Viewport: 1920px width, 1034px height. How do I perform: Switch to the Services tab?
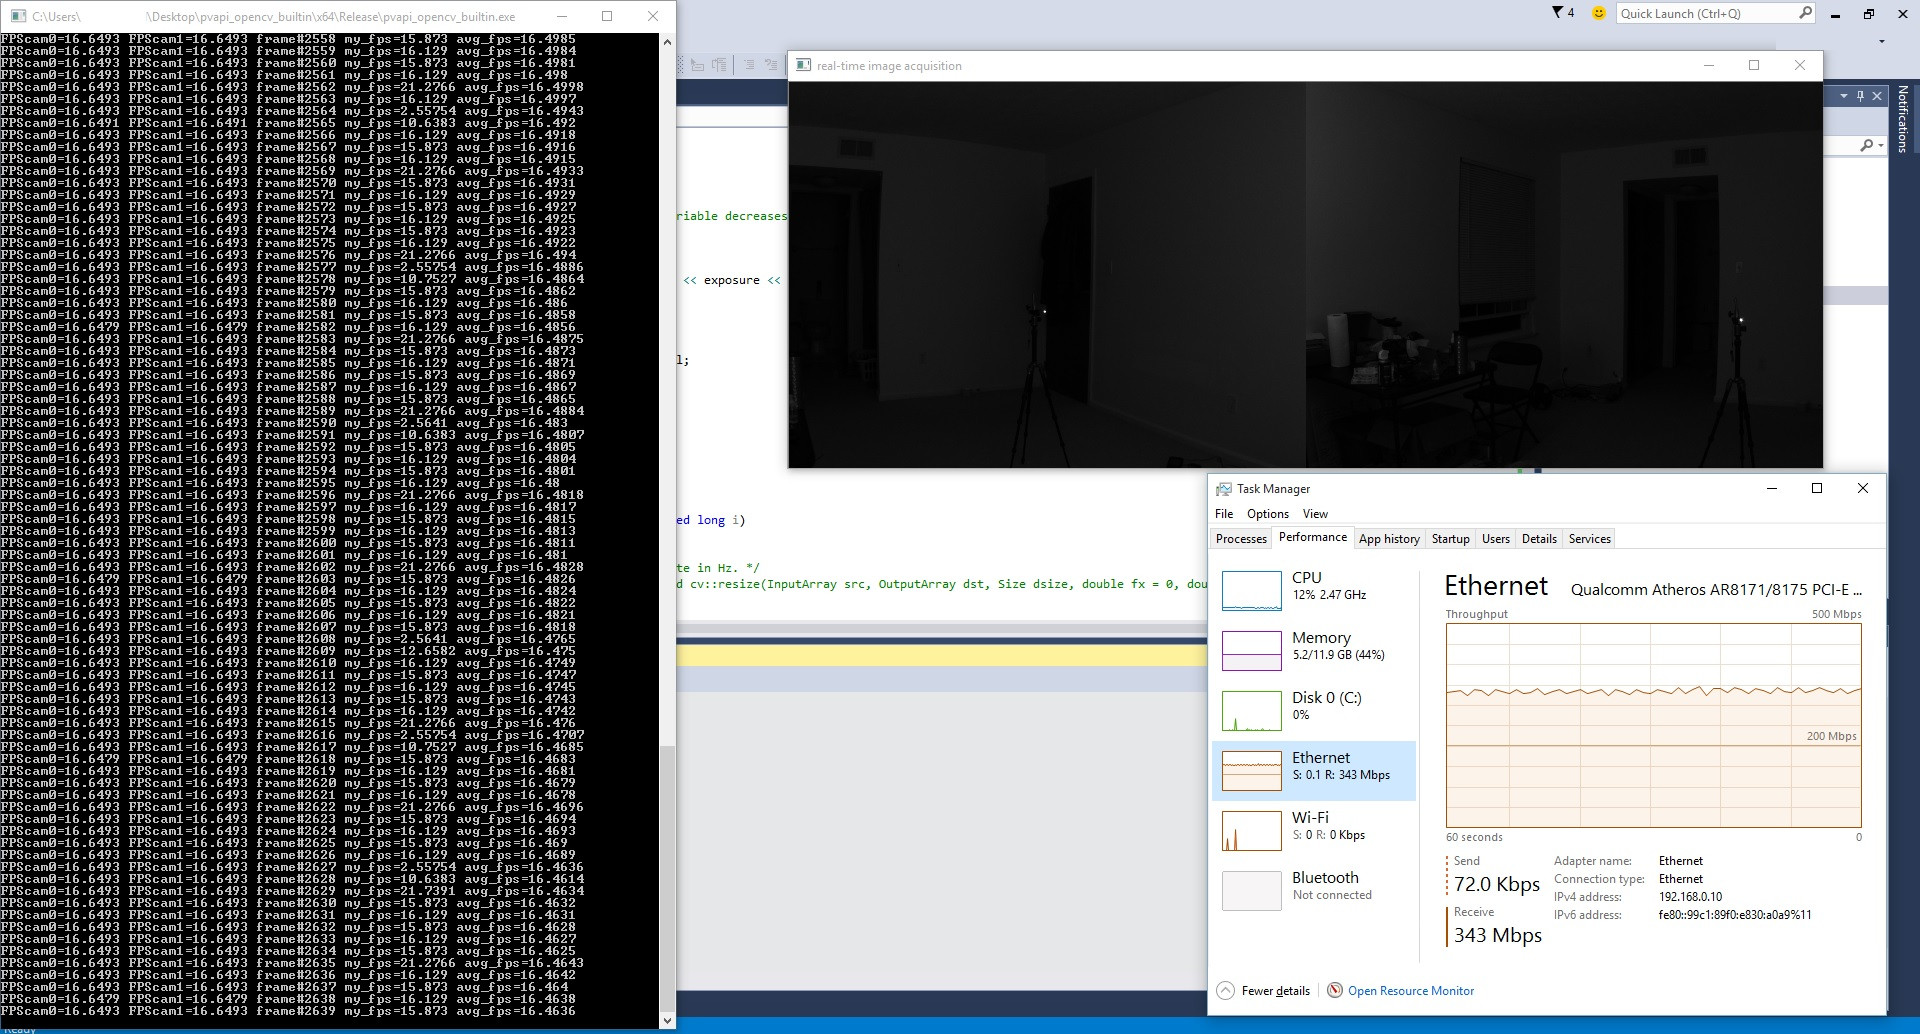(1588, 538)
